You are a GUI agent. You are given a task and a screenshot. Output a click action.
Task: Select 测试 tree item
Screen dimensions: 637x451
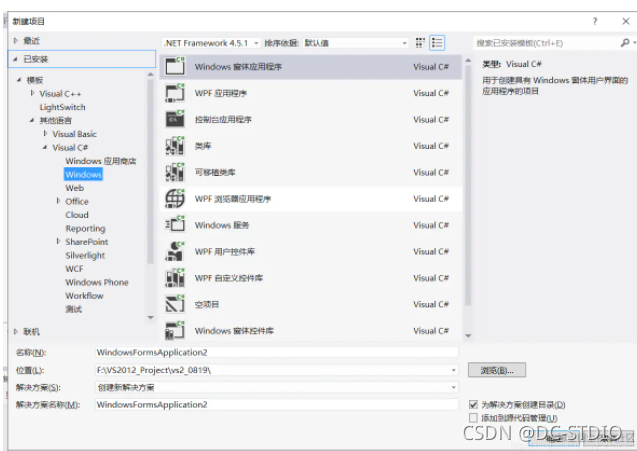(74, 309)
